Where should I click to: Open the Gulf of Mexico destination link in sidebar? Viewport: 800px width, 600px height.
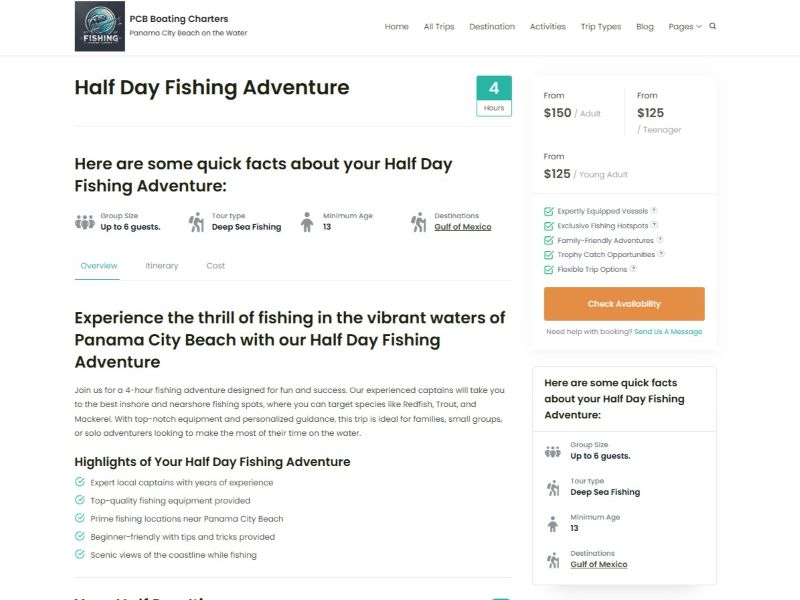click(x=598, y=564)
